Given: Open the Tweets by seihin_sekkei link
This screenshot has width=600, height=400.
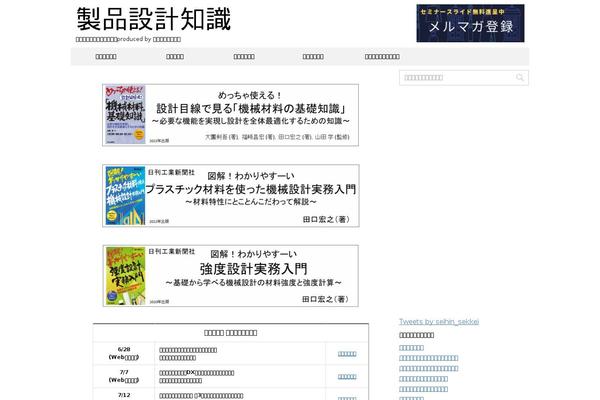Looking at the screenshot, I should [x=439, y=322].
